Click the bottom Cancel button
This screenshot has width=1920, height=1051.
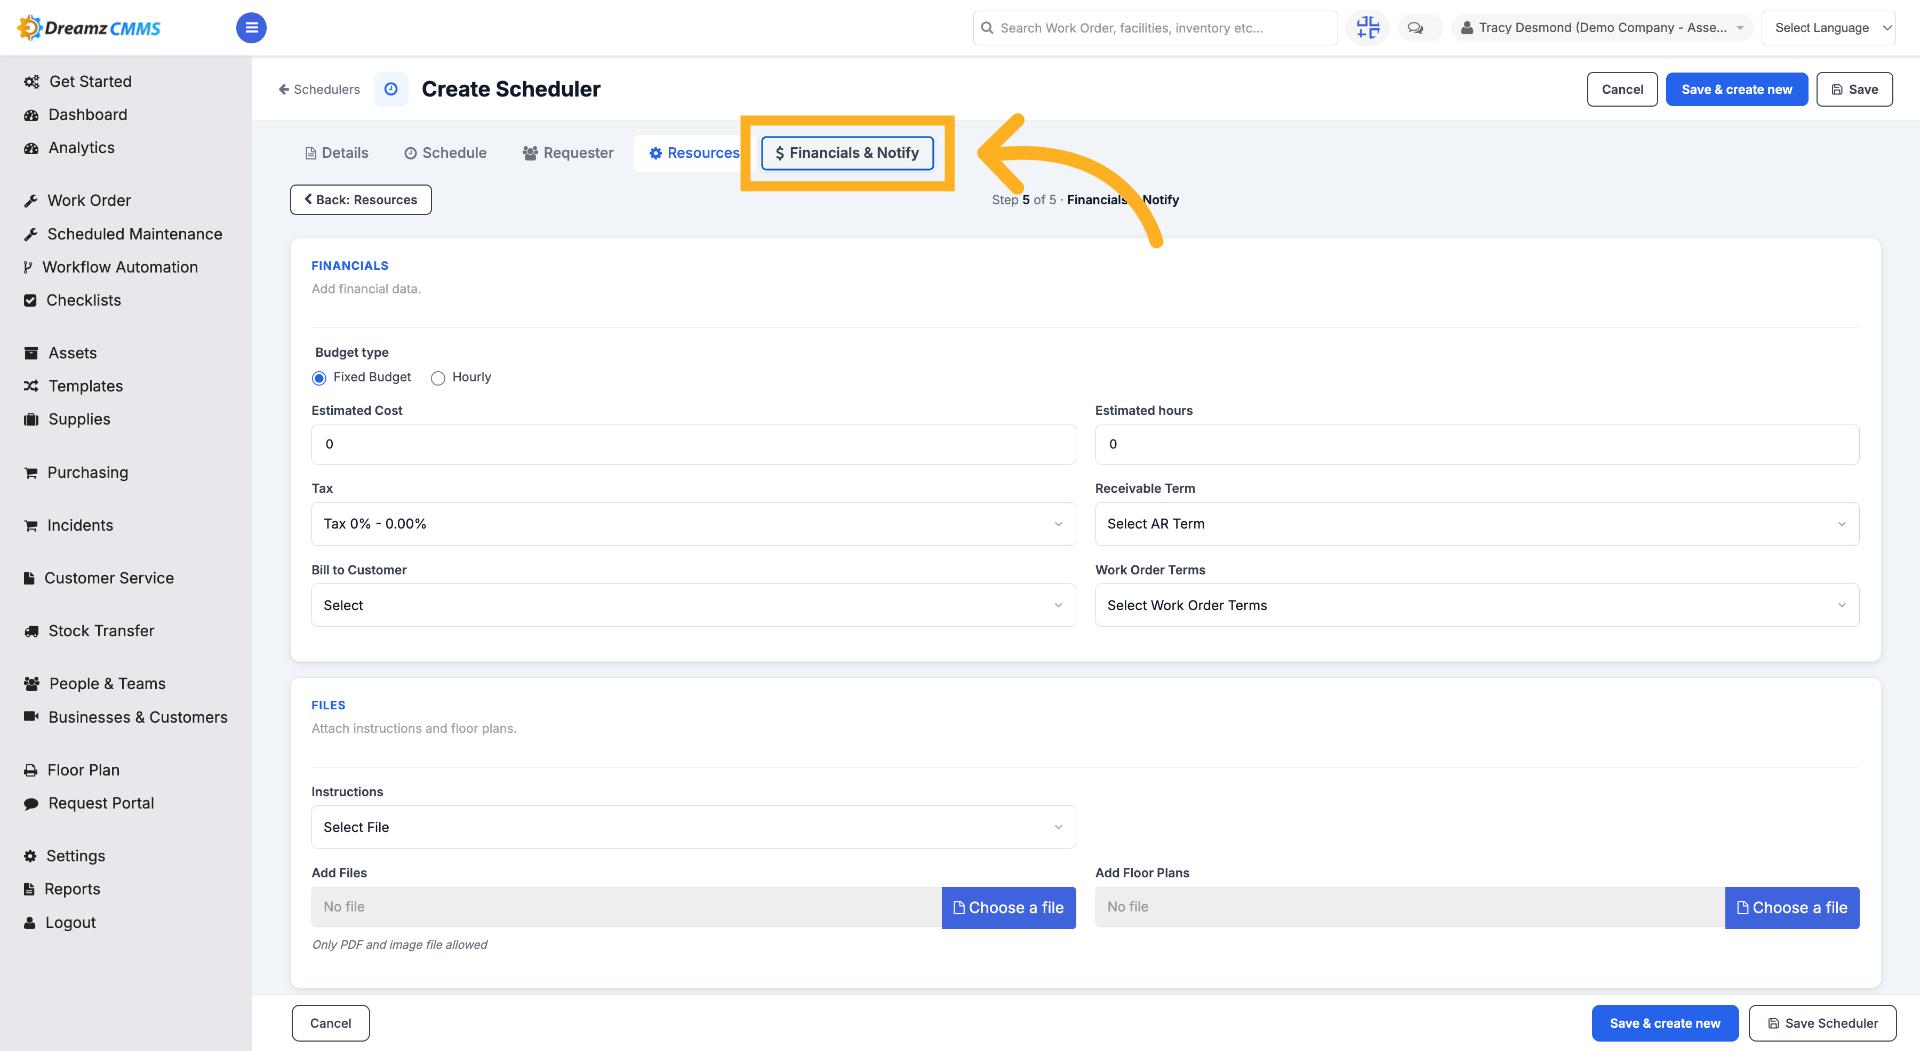331,1023
